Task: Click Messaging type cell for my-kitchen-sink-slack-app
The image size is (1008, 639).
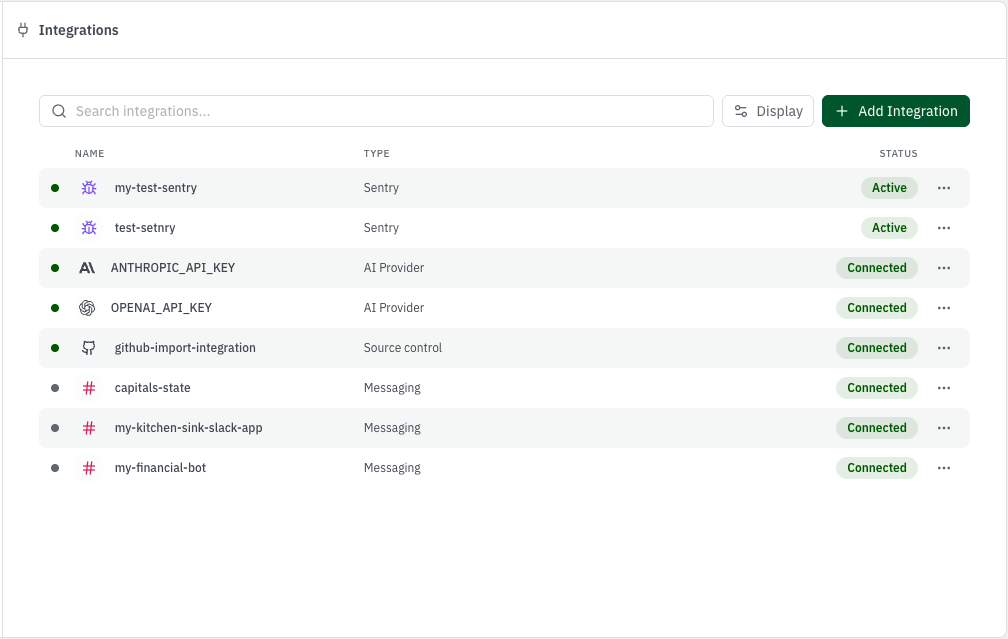Action: [x=392, y=428]
